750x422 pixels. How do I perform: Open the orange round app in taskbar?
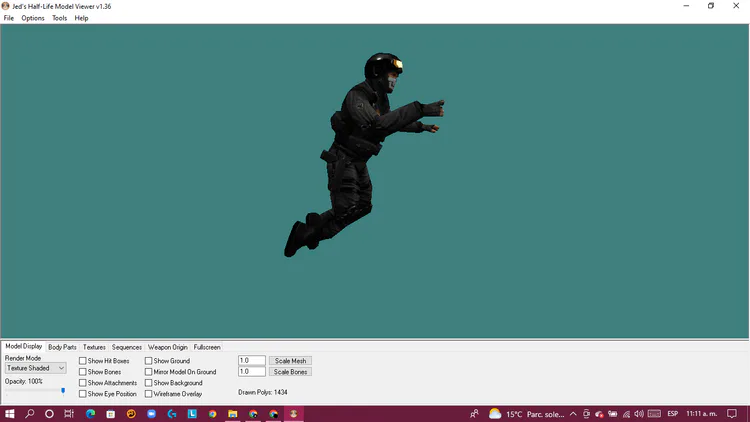(131, 414)
